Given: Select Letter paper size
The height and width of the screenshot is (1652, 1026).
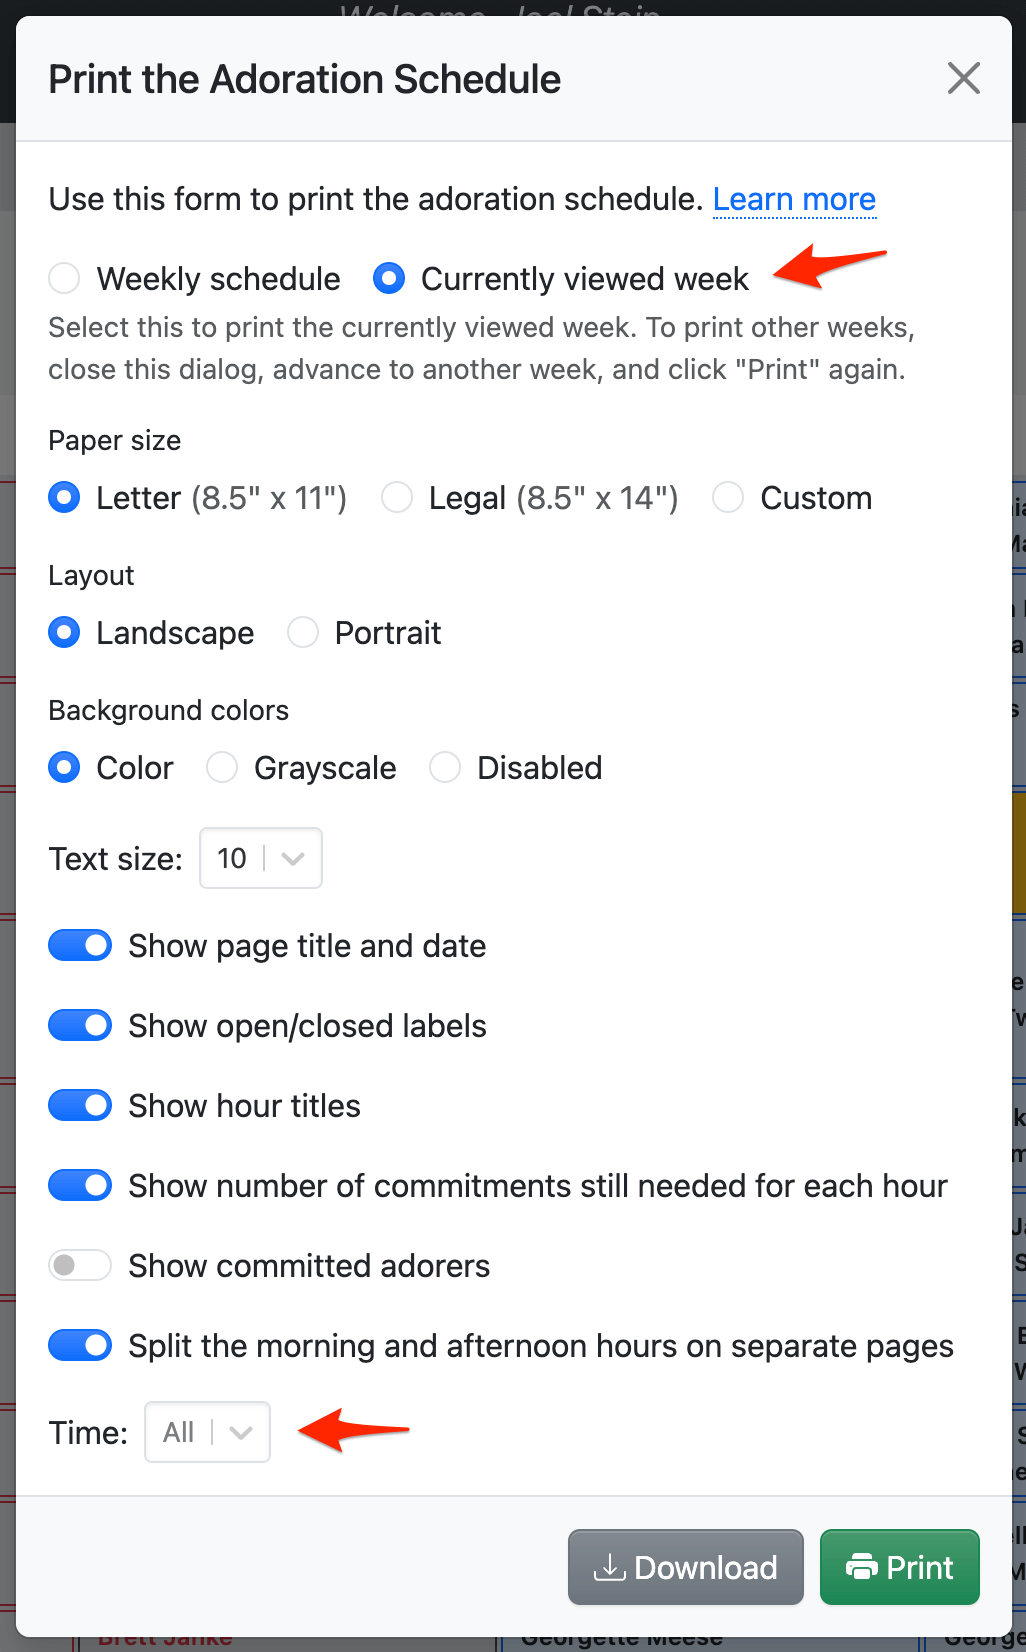Looking at the screenshot, I should [x=65, y=498].
